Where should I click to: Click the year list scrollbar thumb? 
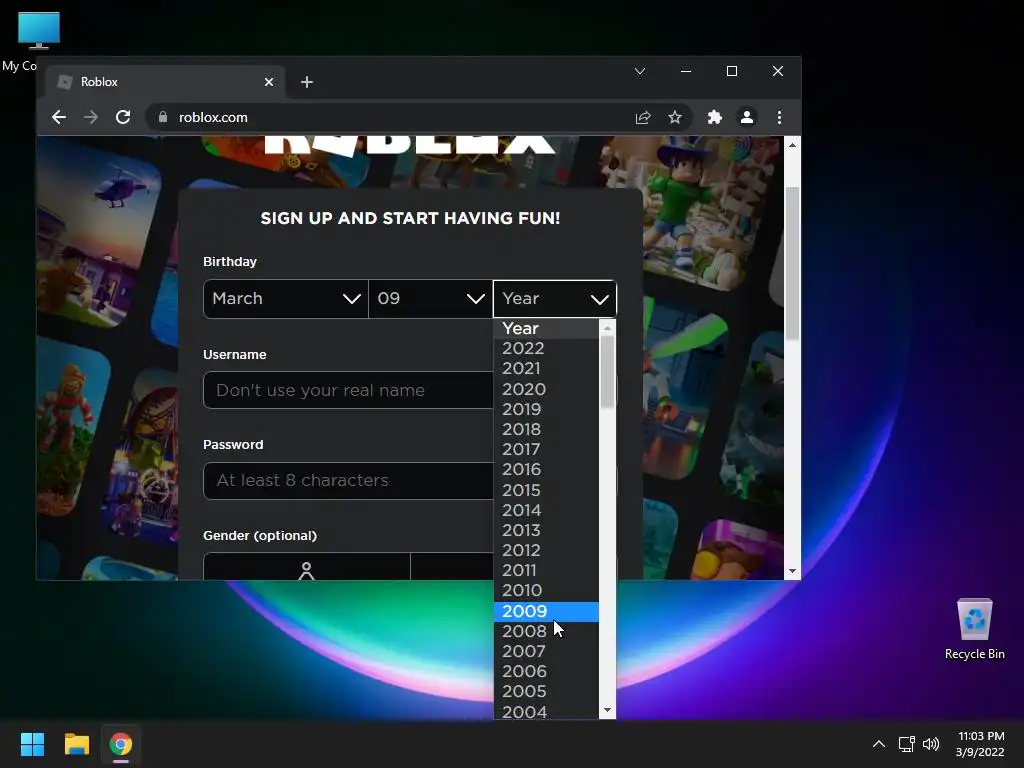(x=607, y=372)
